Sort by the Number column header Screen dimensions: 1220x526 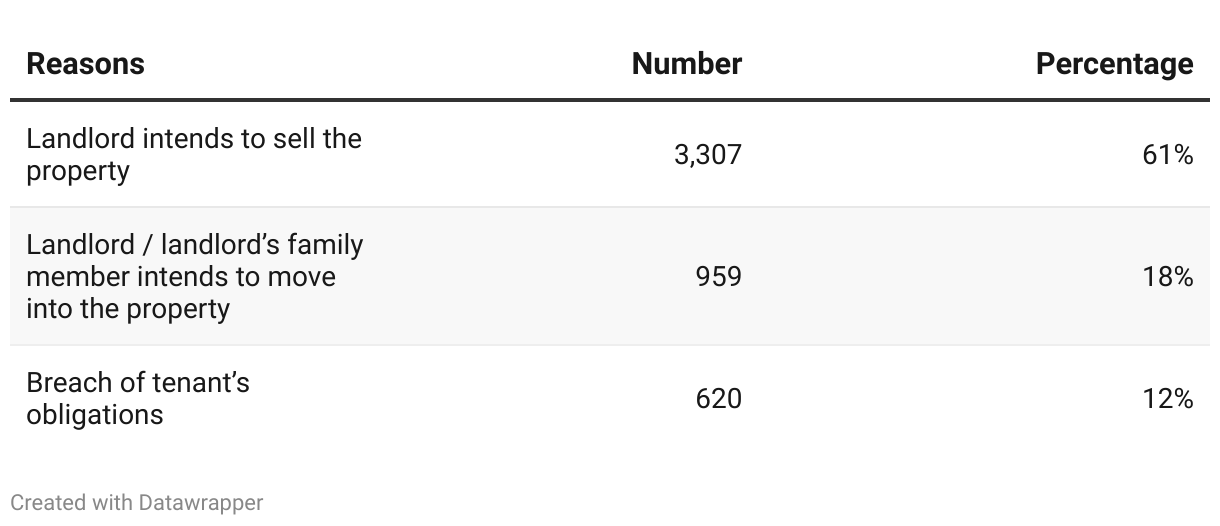pyautogui.click(x=687, y=64)
